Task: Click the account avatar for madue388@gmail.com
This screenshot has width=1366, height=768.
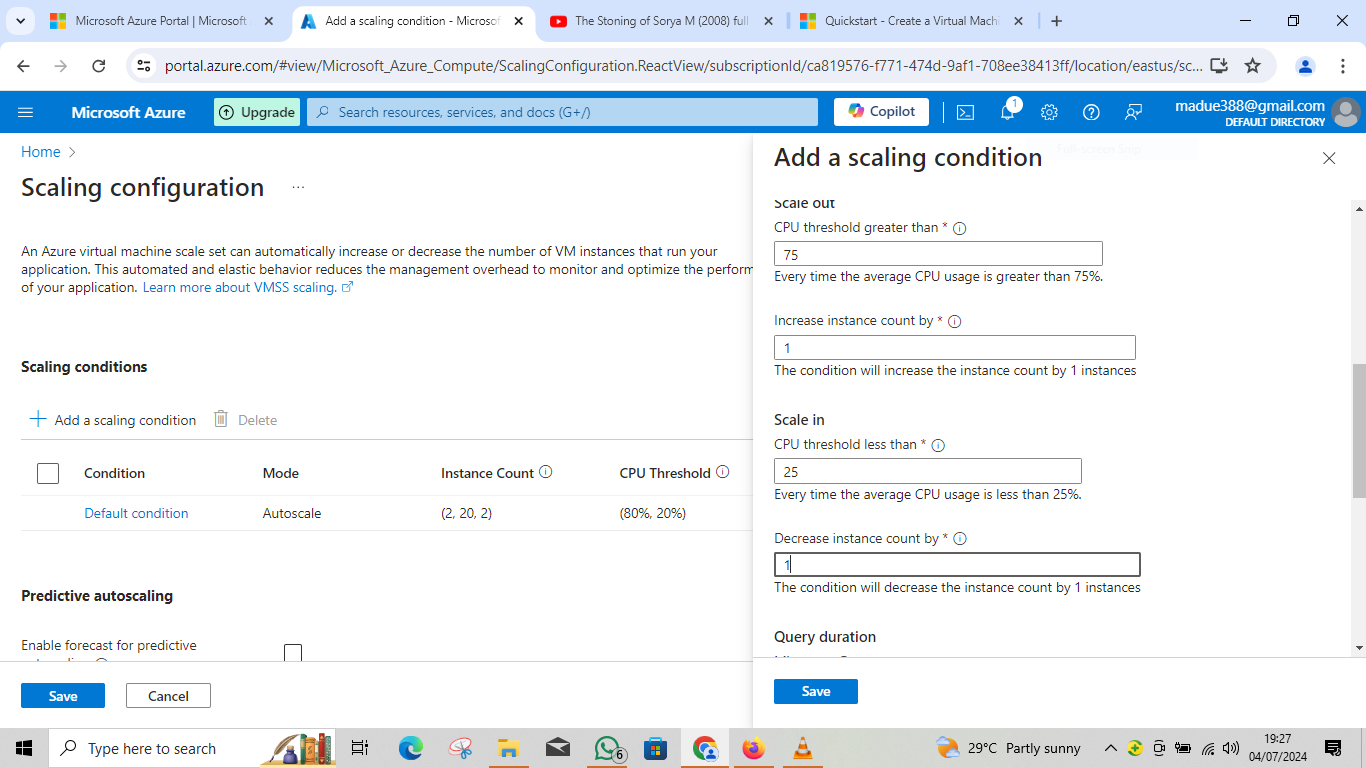Action: click(1346, 112)
